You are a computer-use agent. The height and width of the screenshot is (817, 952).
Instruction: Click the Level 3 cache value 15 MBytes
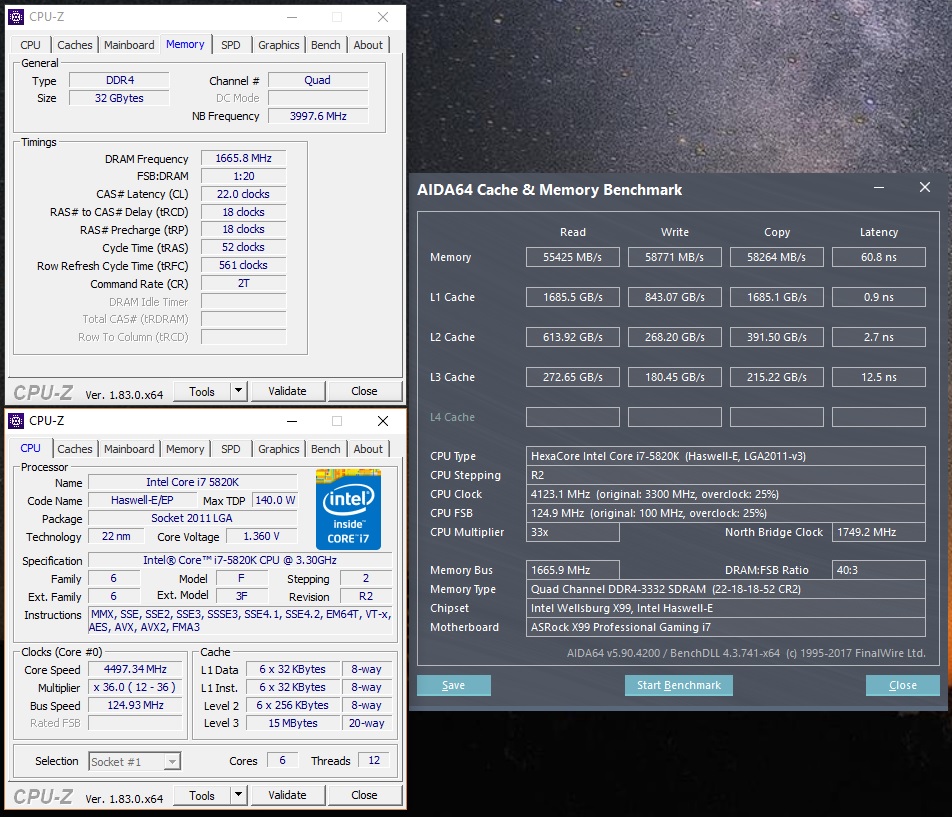293,723
